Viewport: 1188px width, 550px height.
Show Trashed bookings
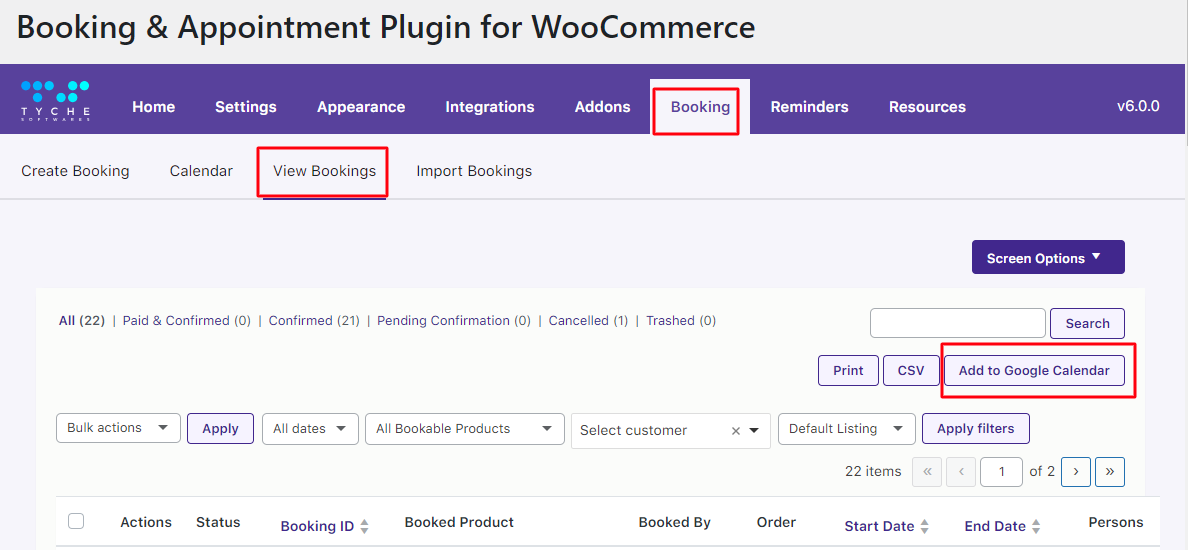pyautogui.click(x=680, y=320)
